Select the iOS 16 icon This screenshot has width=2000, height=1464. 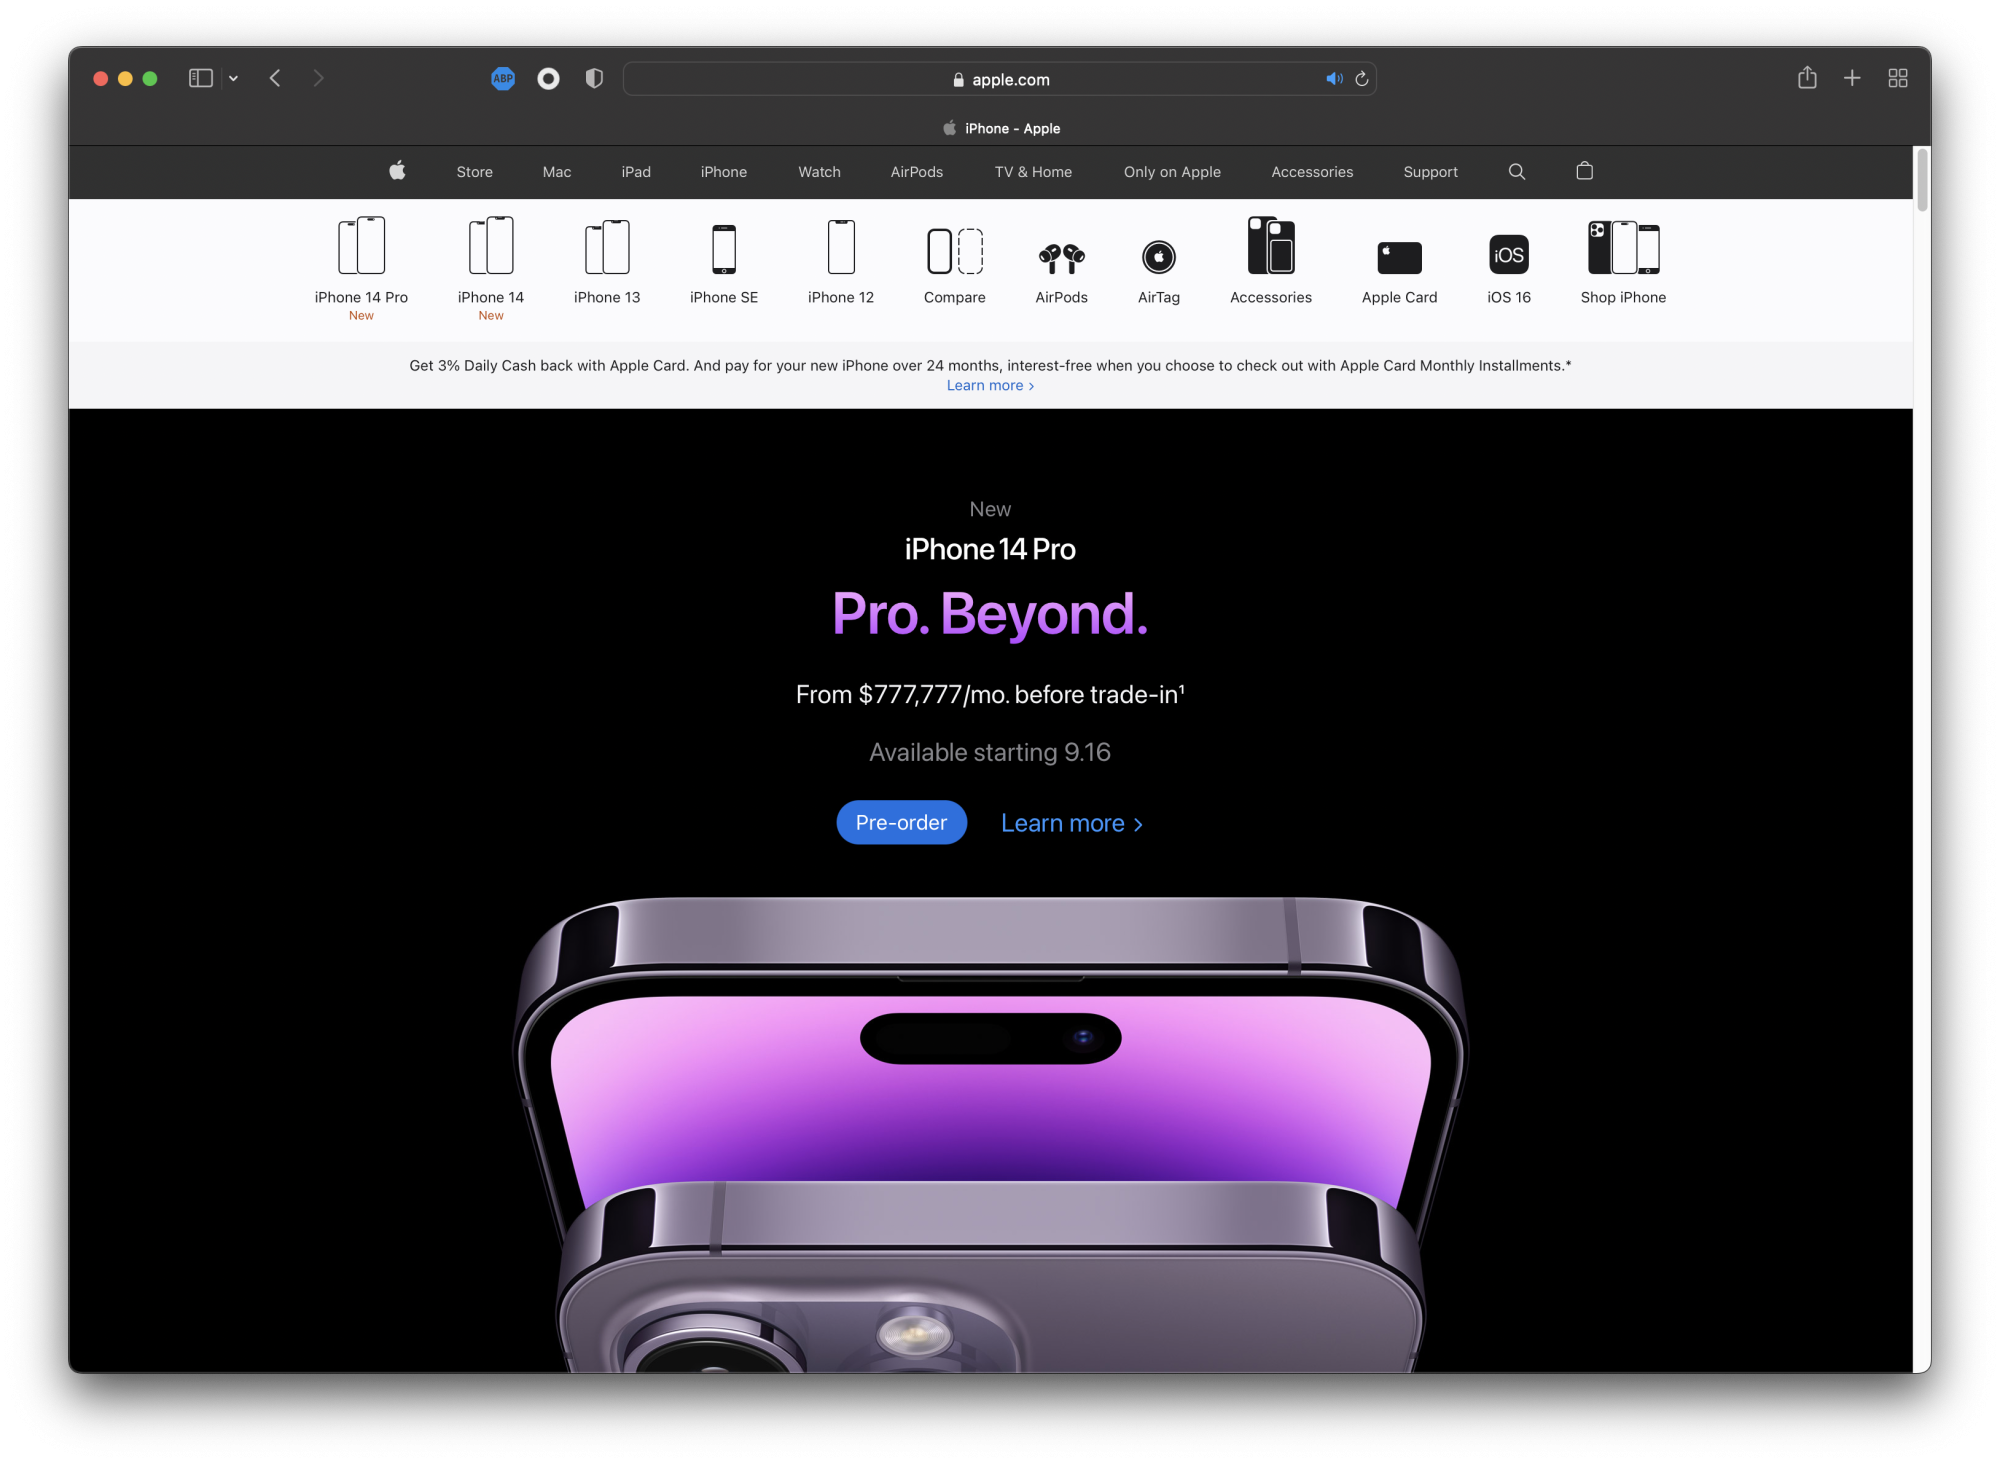(x=1508, y=255)
